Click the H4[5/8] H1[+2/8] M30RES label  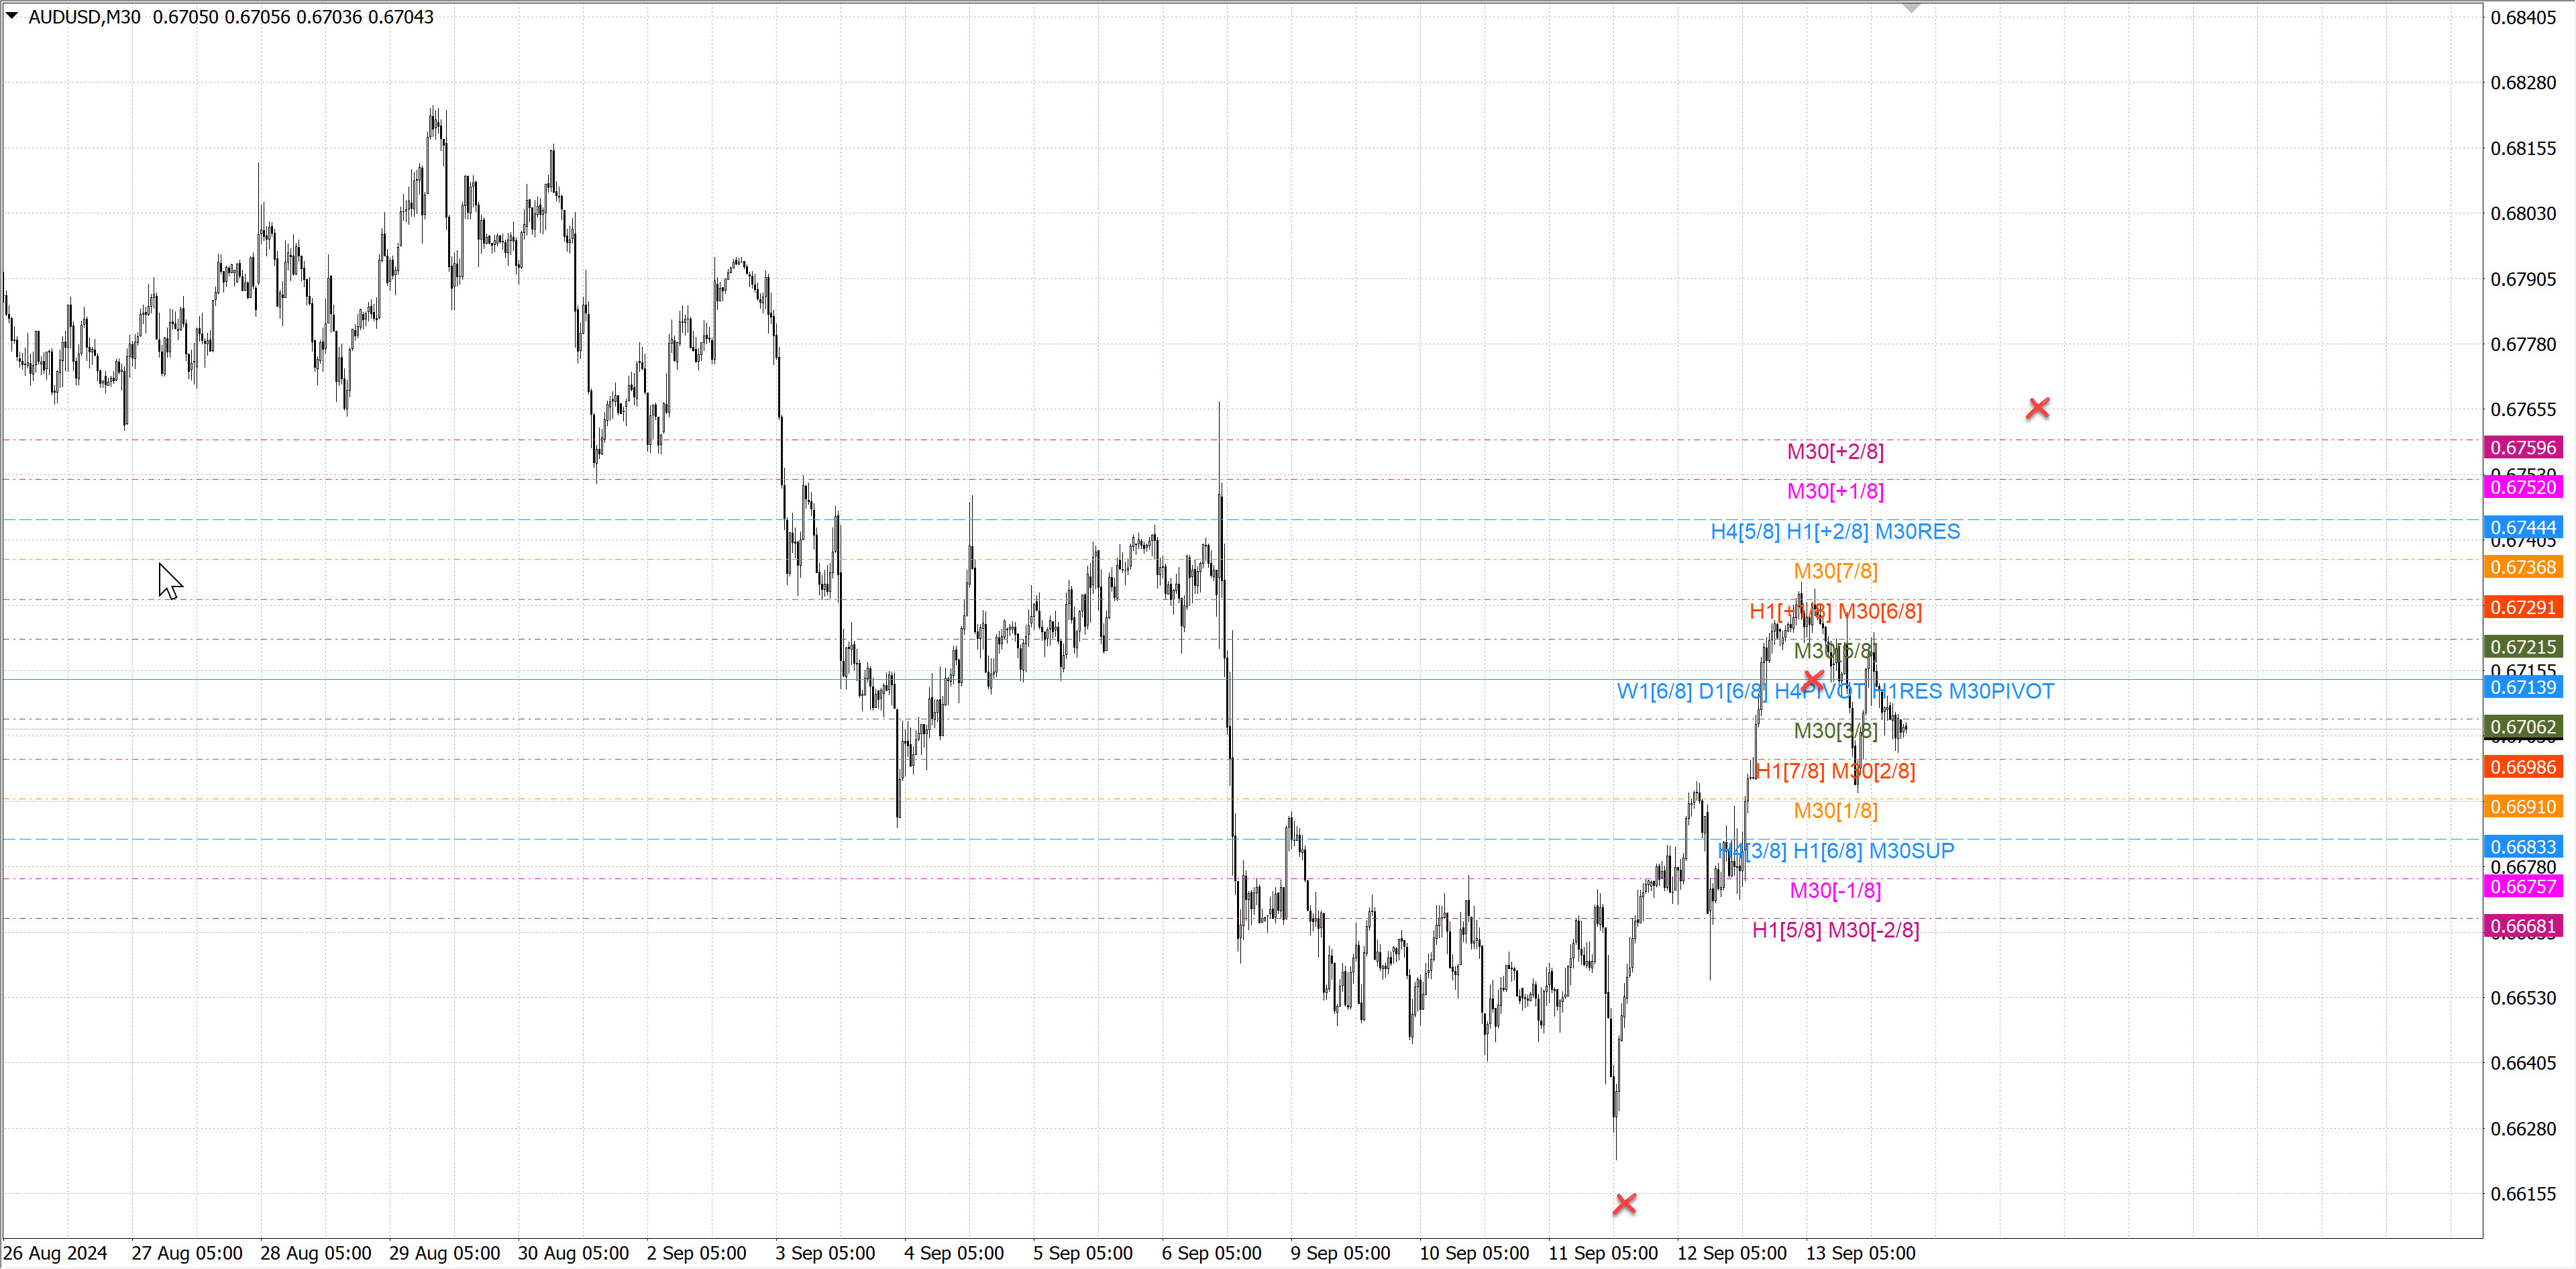coord(1834,531)
